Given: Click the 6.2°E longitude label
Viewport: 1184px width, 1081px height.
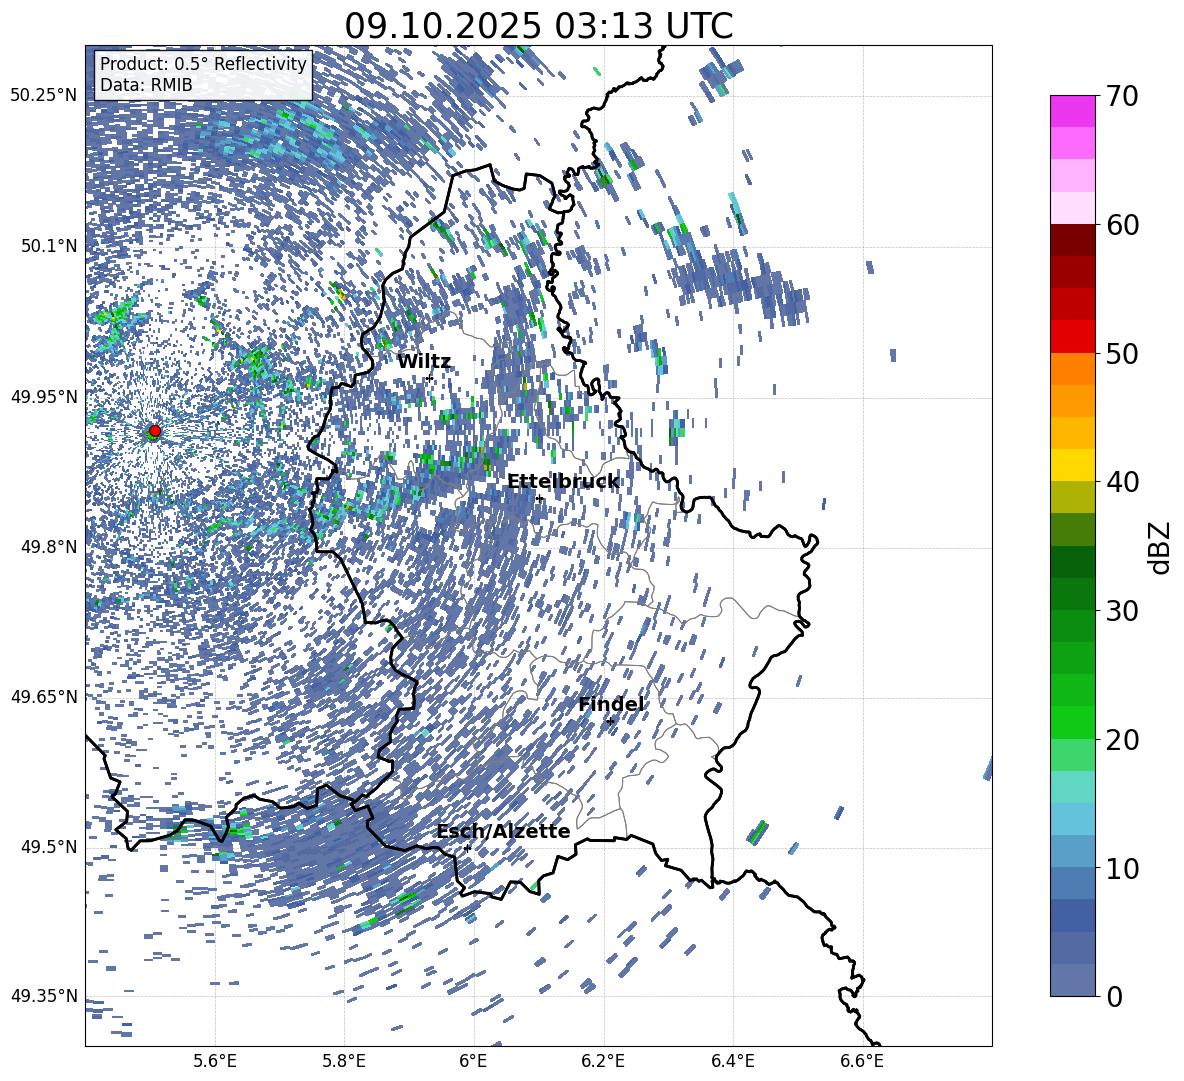Looking at the screenshot, I should pyautogui.click(x=603, y=1061).
